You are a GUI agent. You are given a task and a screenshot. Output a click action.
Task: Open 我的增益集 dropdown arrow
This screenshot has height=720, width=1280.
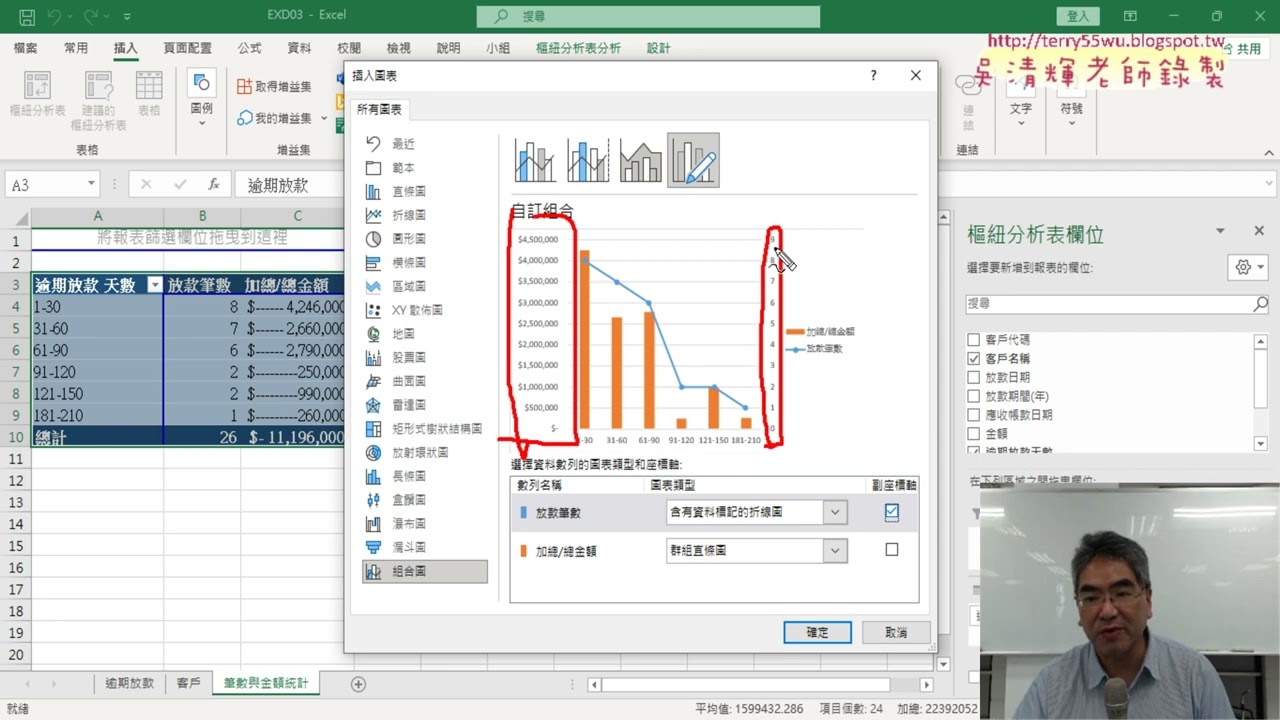coord(324,118)
